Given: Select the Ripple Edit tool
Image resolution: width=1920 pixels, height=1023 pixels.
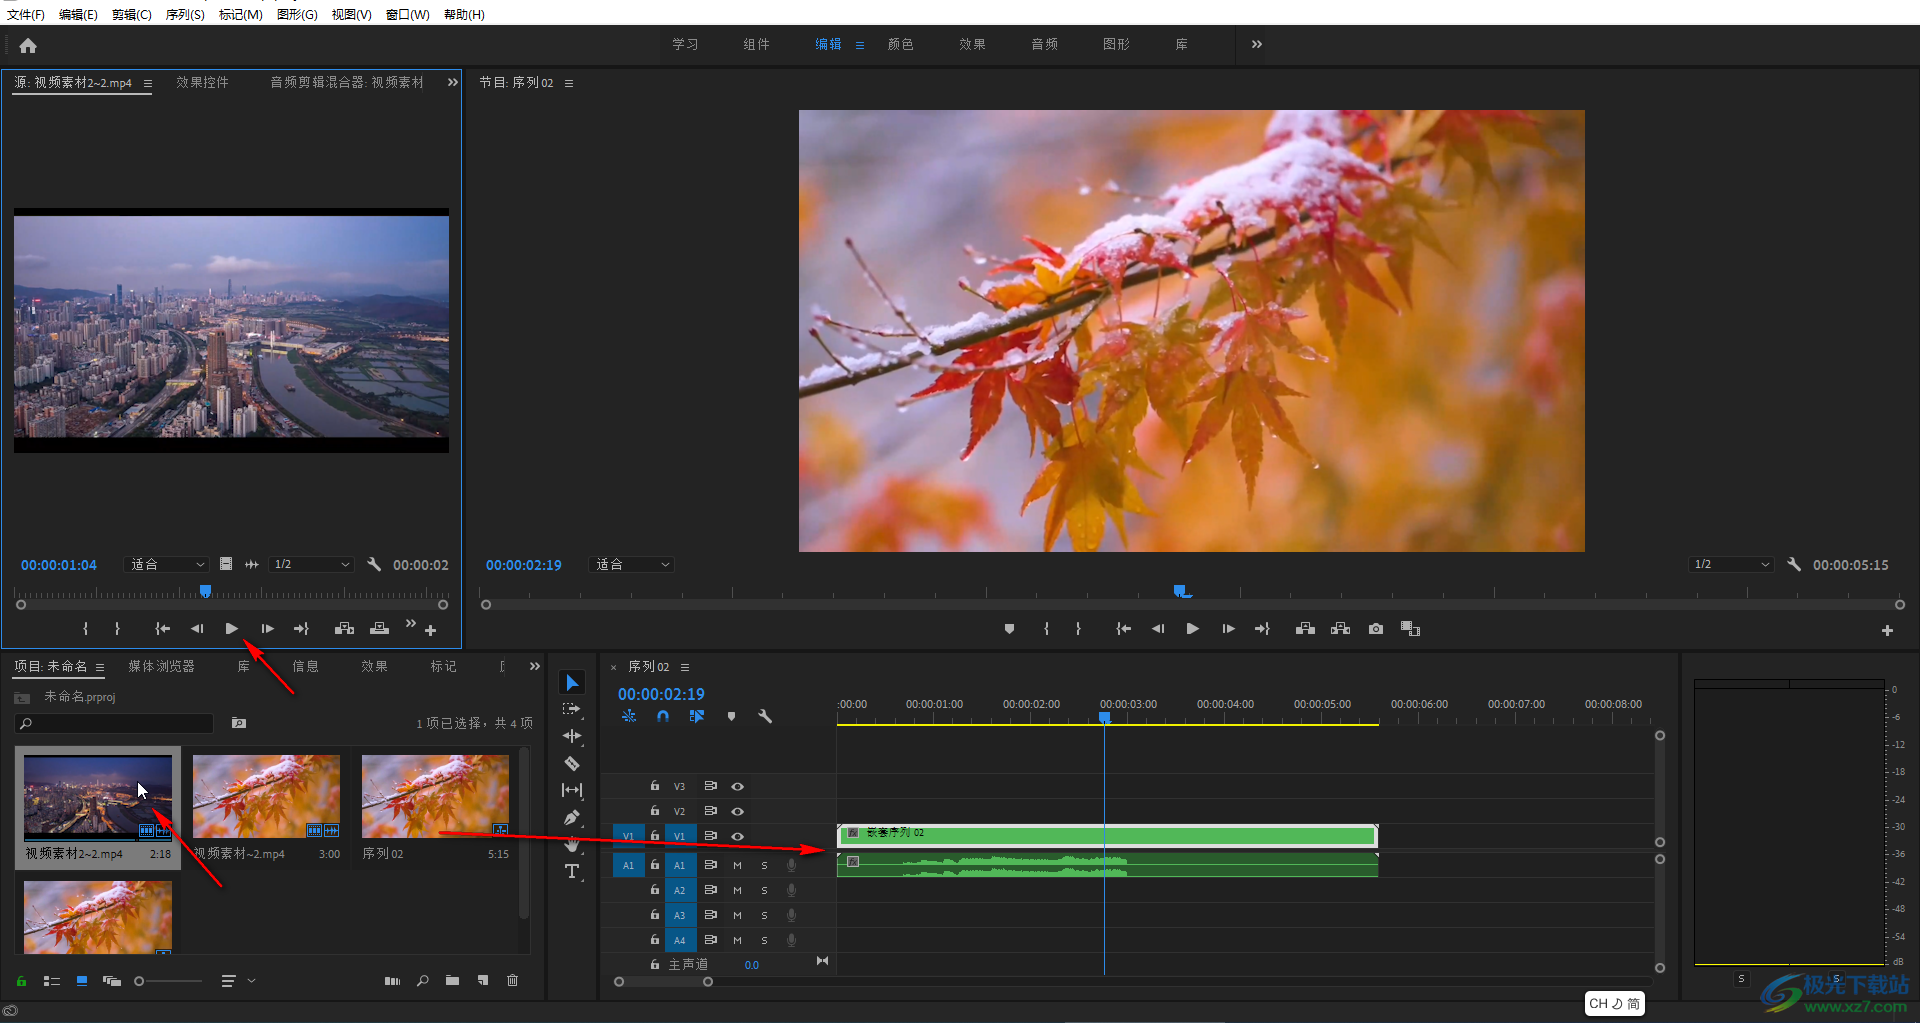Looking at the screenshot, I should 571,736.
